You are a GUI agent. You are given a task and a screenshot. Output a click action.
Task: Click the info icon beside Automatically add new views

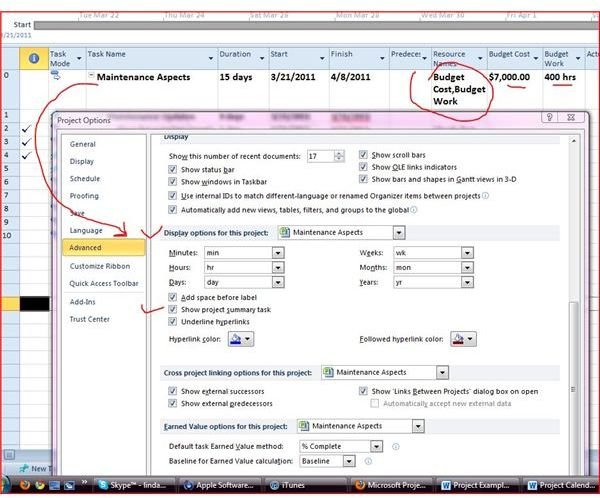tap(414, 210)
